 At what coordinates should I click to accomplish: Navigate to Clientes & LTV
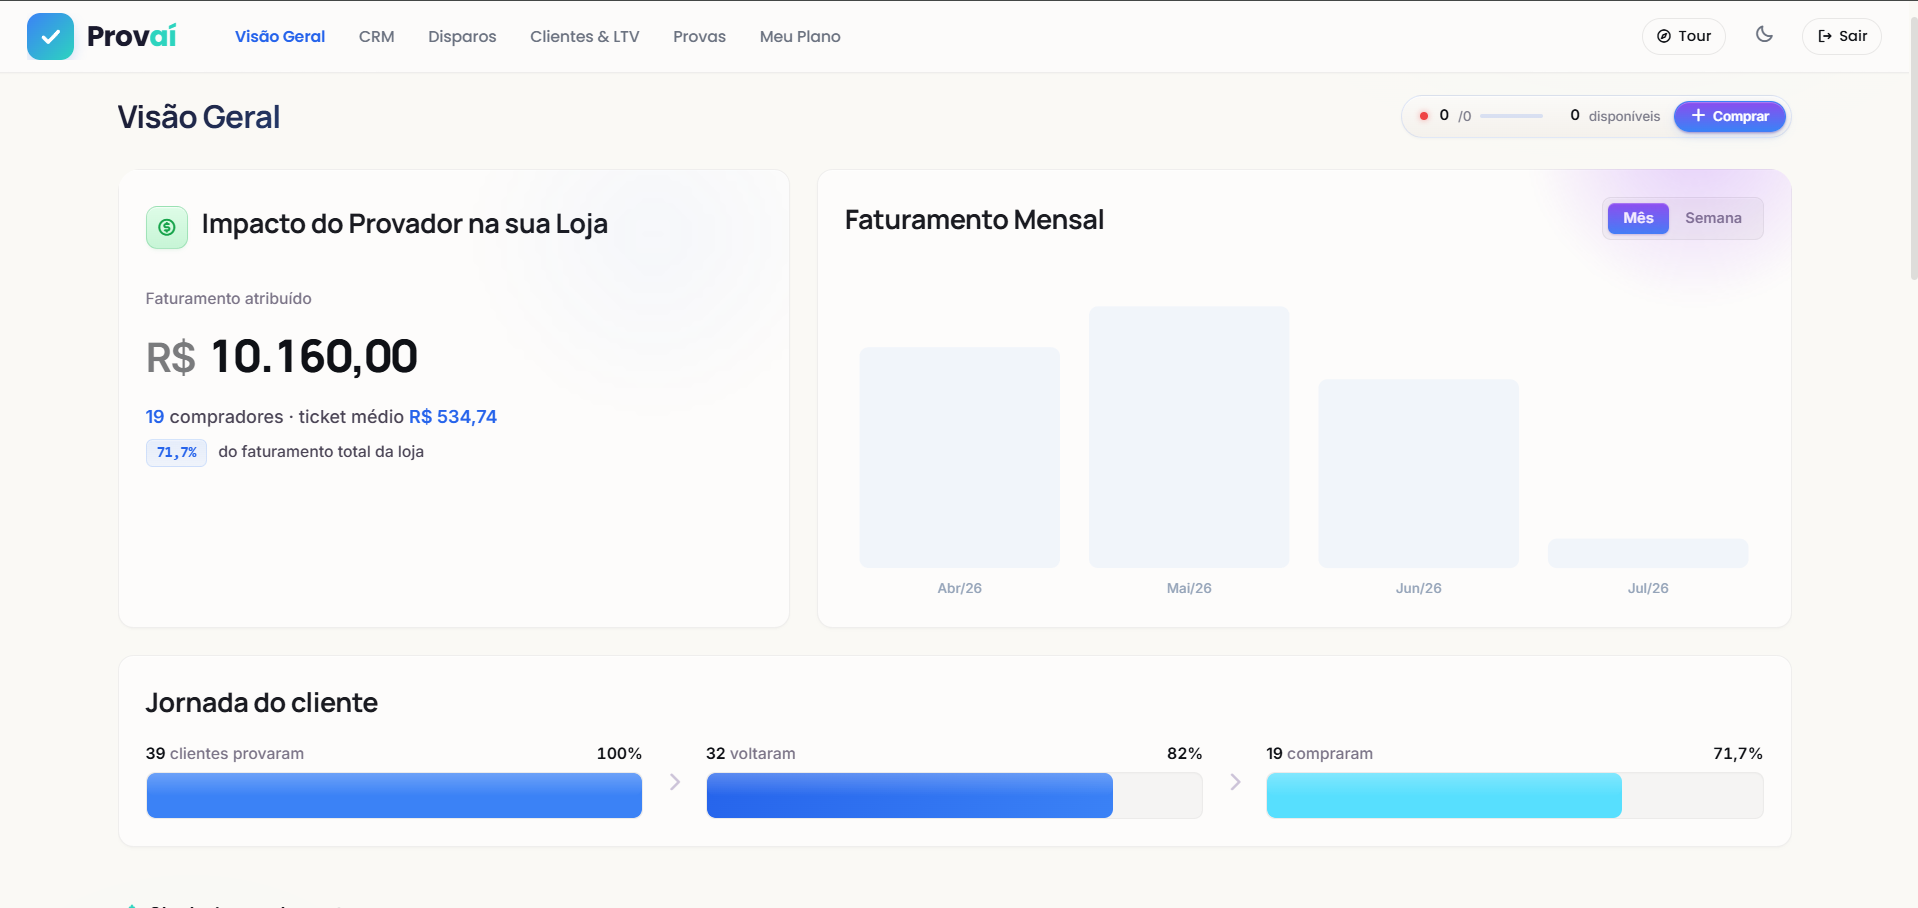click(585, 36)
